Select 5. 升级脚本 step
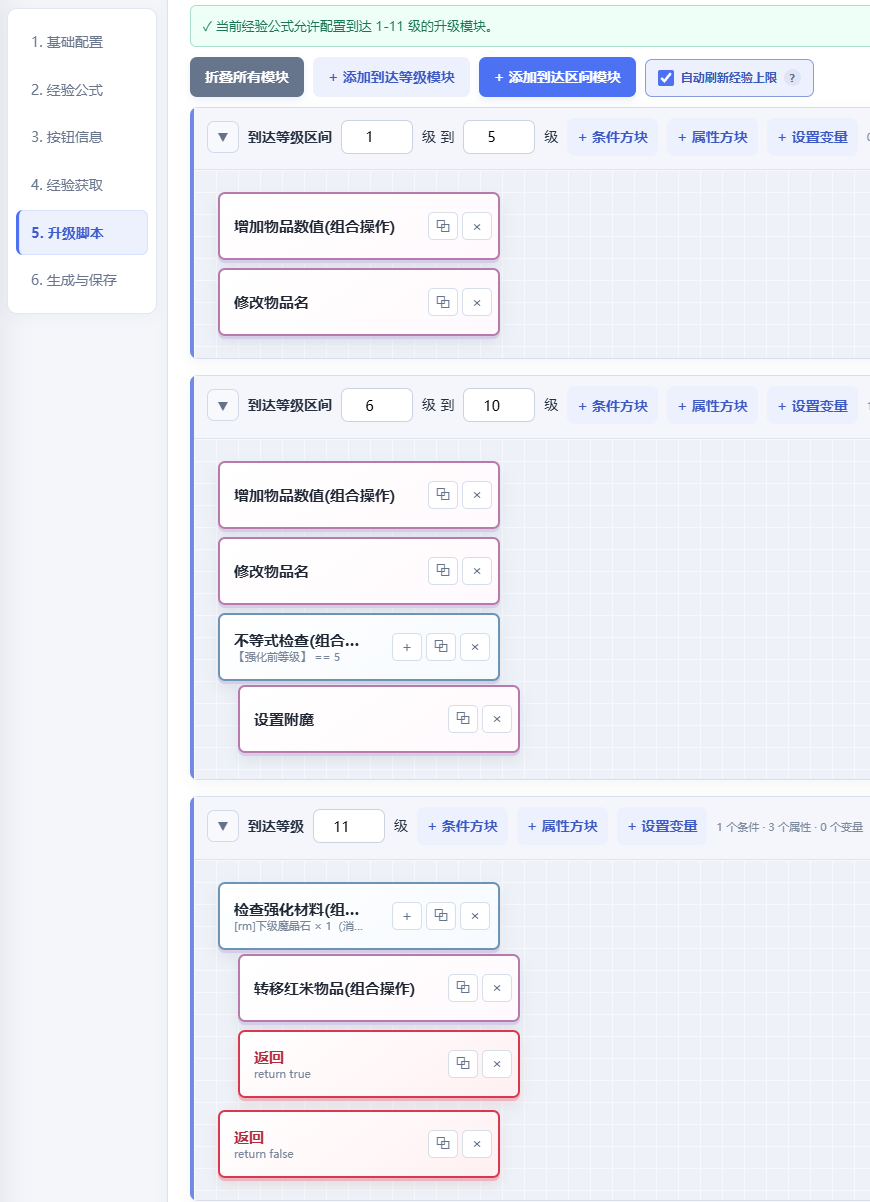The image size is (870, 1202). (82, 233)
